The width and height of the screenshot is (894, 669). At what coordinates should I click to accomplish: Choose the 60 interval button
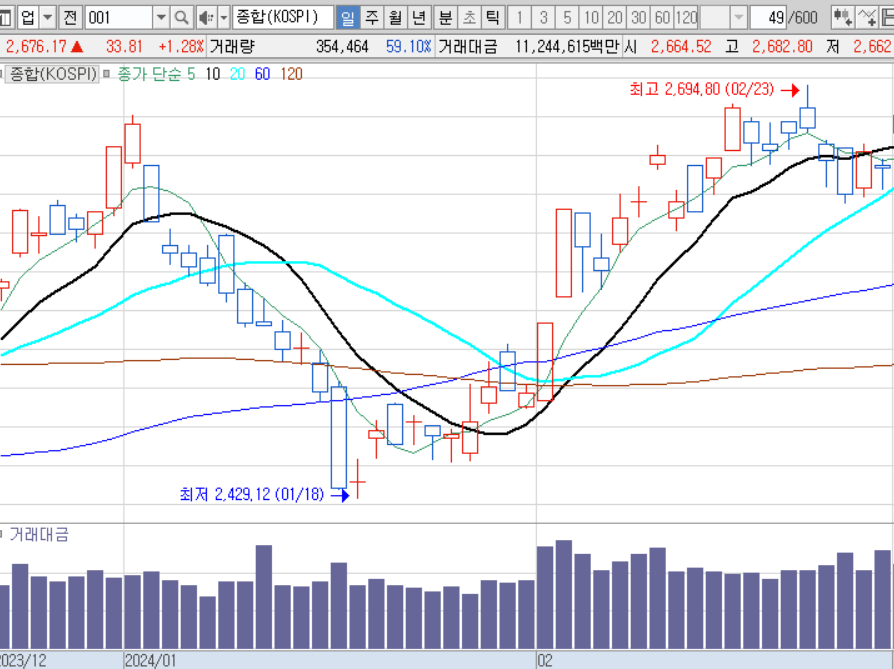[661, 18]
